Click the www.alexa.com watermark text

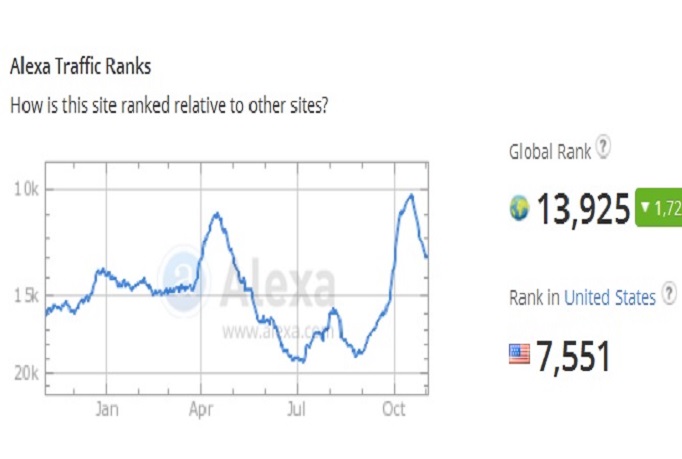click(276, 331)
